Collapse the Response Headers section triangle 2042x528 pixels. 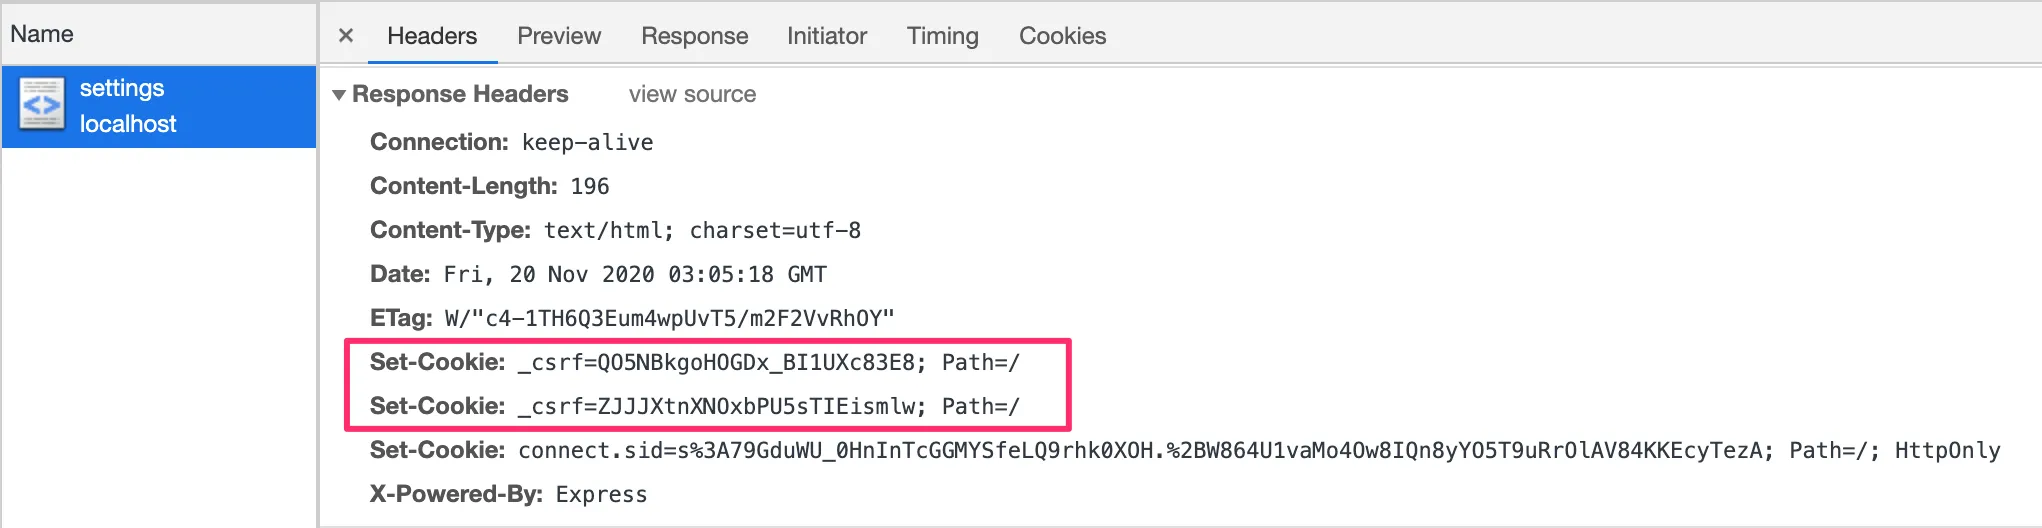pyautogui.click(x=339, y=95)
